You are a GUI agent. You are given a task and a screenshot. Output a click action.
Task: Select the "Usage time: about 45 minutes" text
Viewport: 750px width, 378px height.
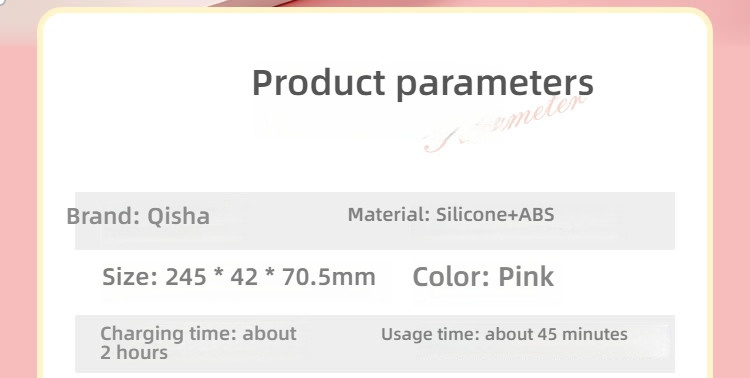point(504,334)
